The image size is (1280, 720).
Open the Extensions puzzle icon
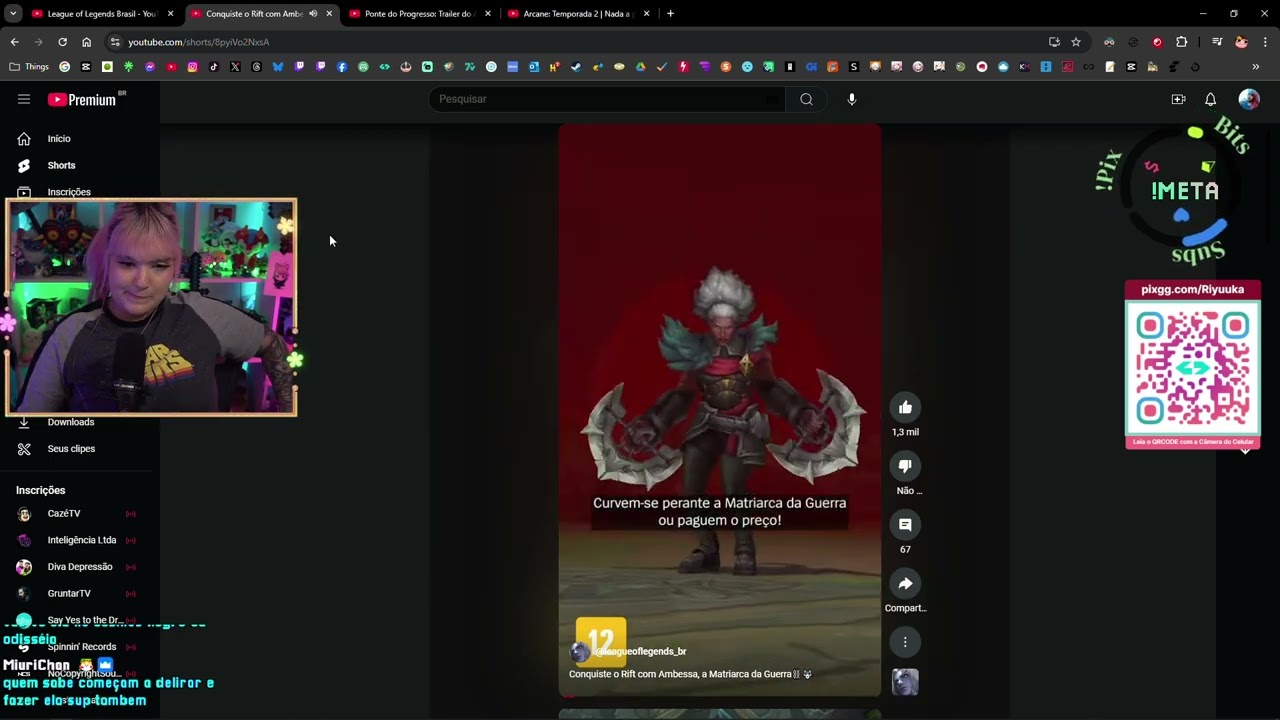[1181, 42]
